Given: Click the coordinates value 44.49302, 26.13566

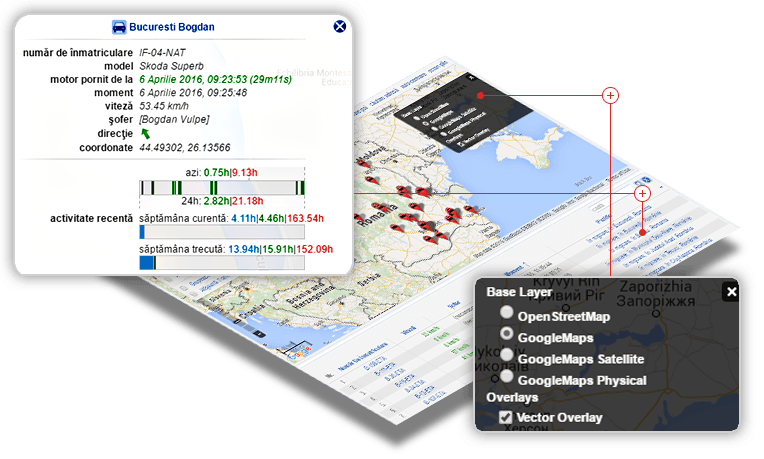Looking at the screenshot, I should [x=185, y=149].
